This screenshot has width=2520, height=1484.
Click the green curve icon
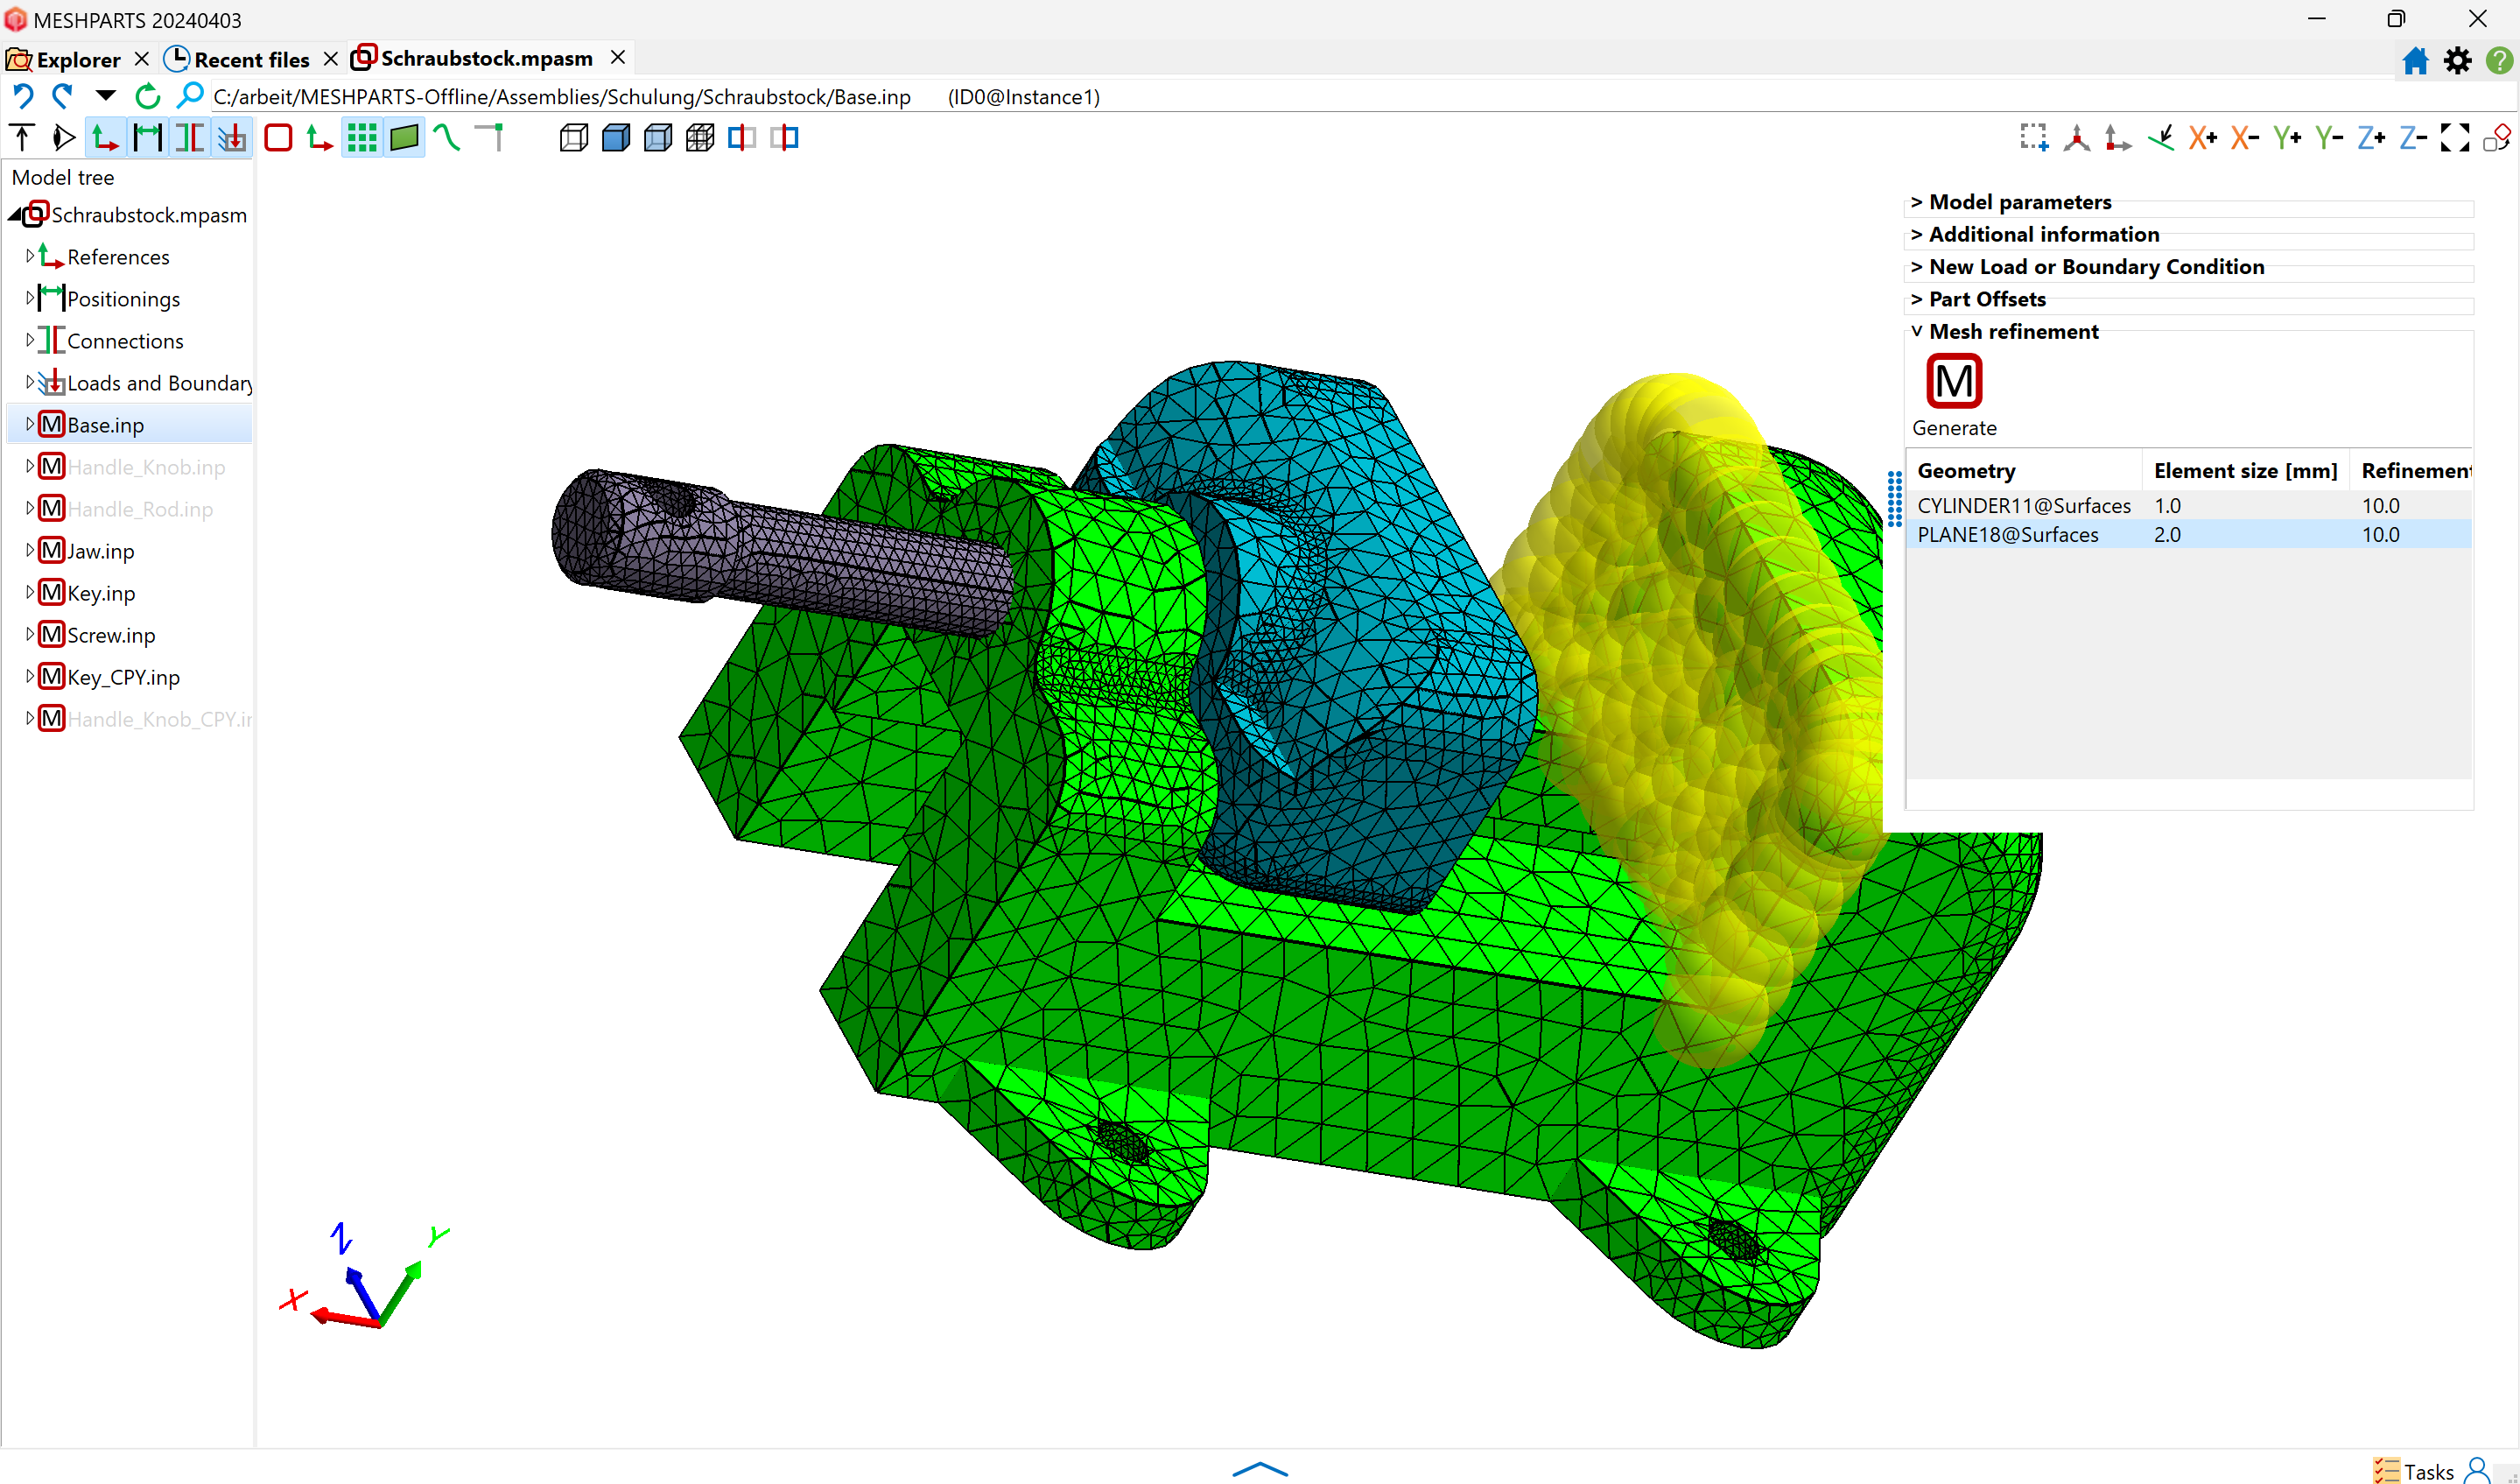447,137
